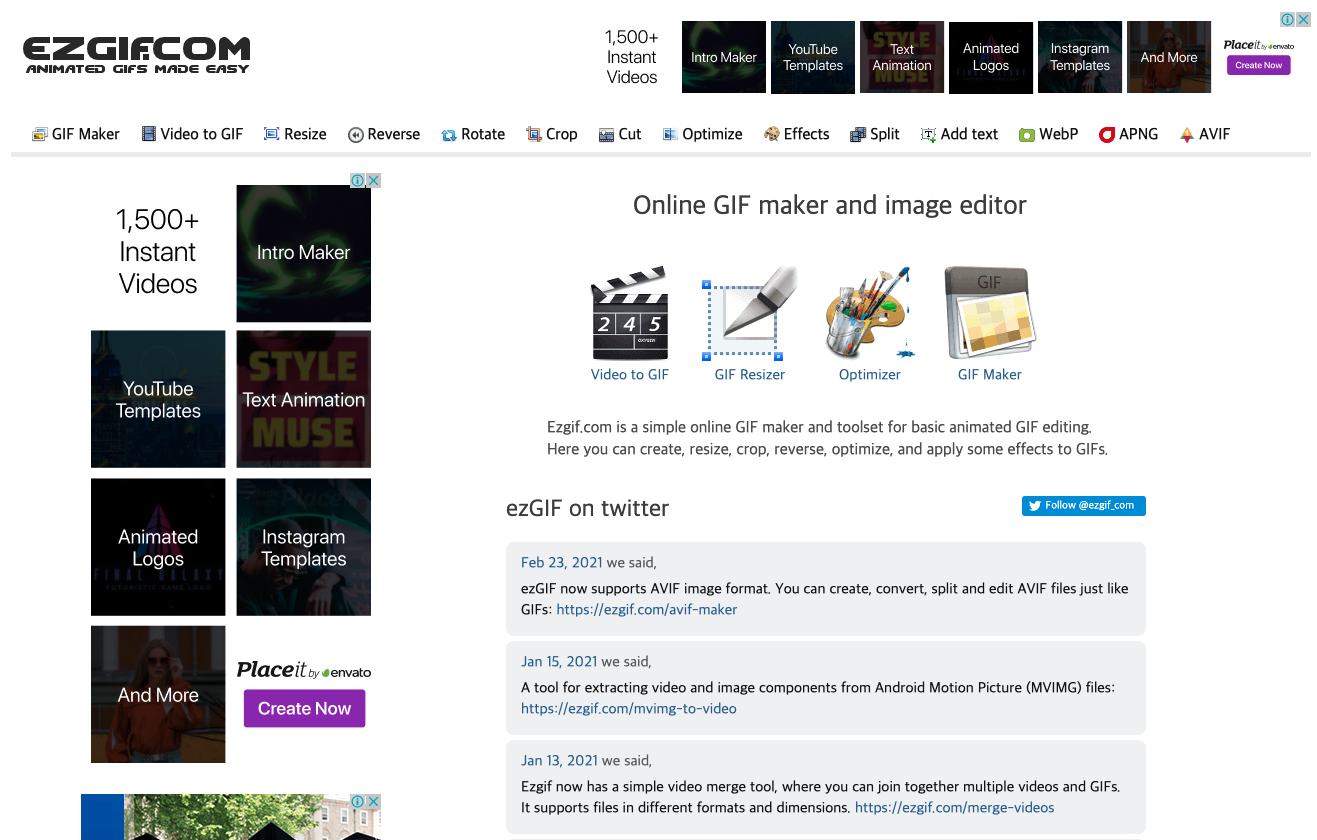
Task: Open the Crop tool menu item
Action: click(x=552, y=134)
